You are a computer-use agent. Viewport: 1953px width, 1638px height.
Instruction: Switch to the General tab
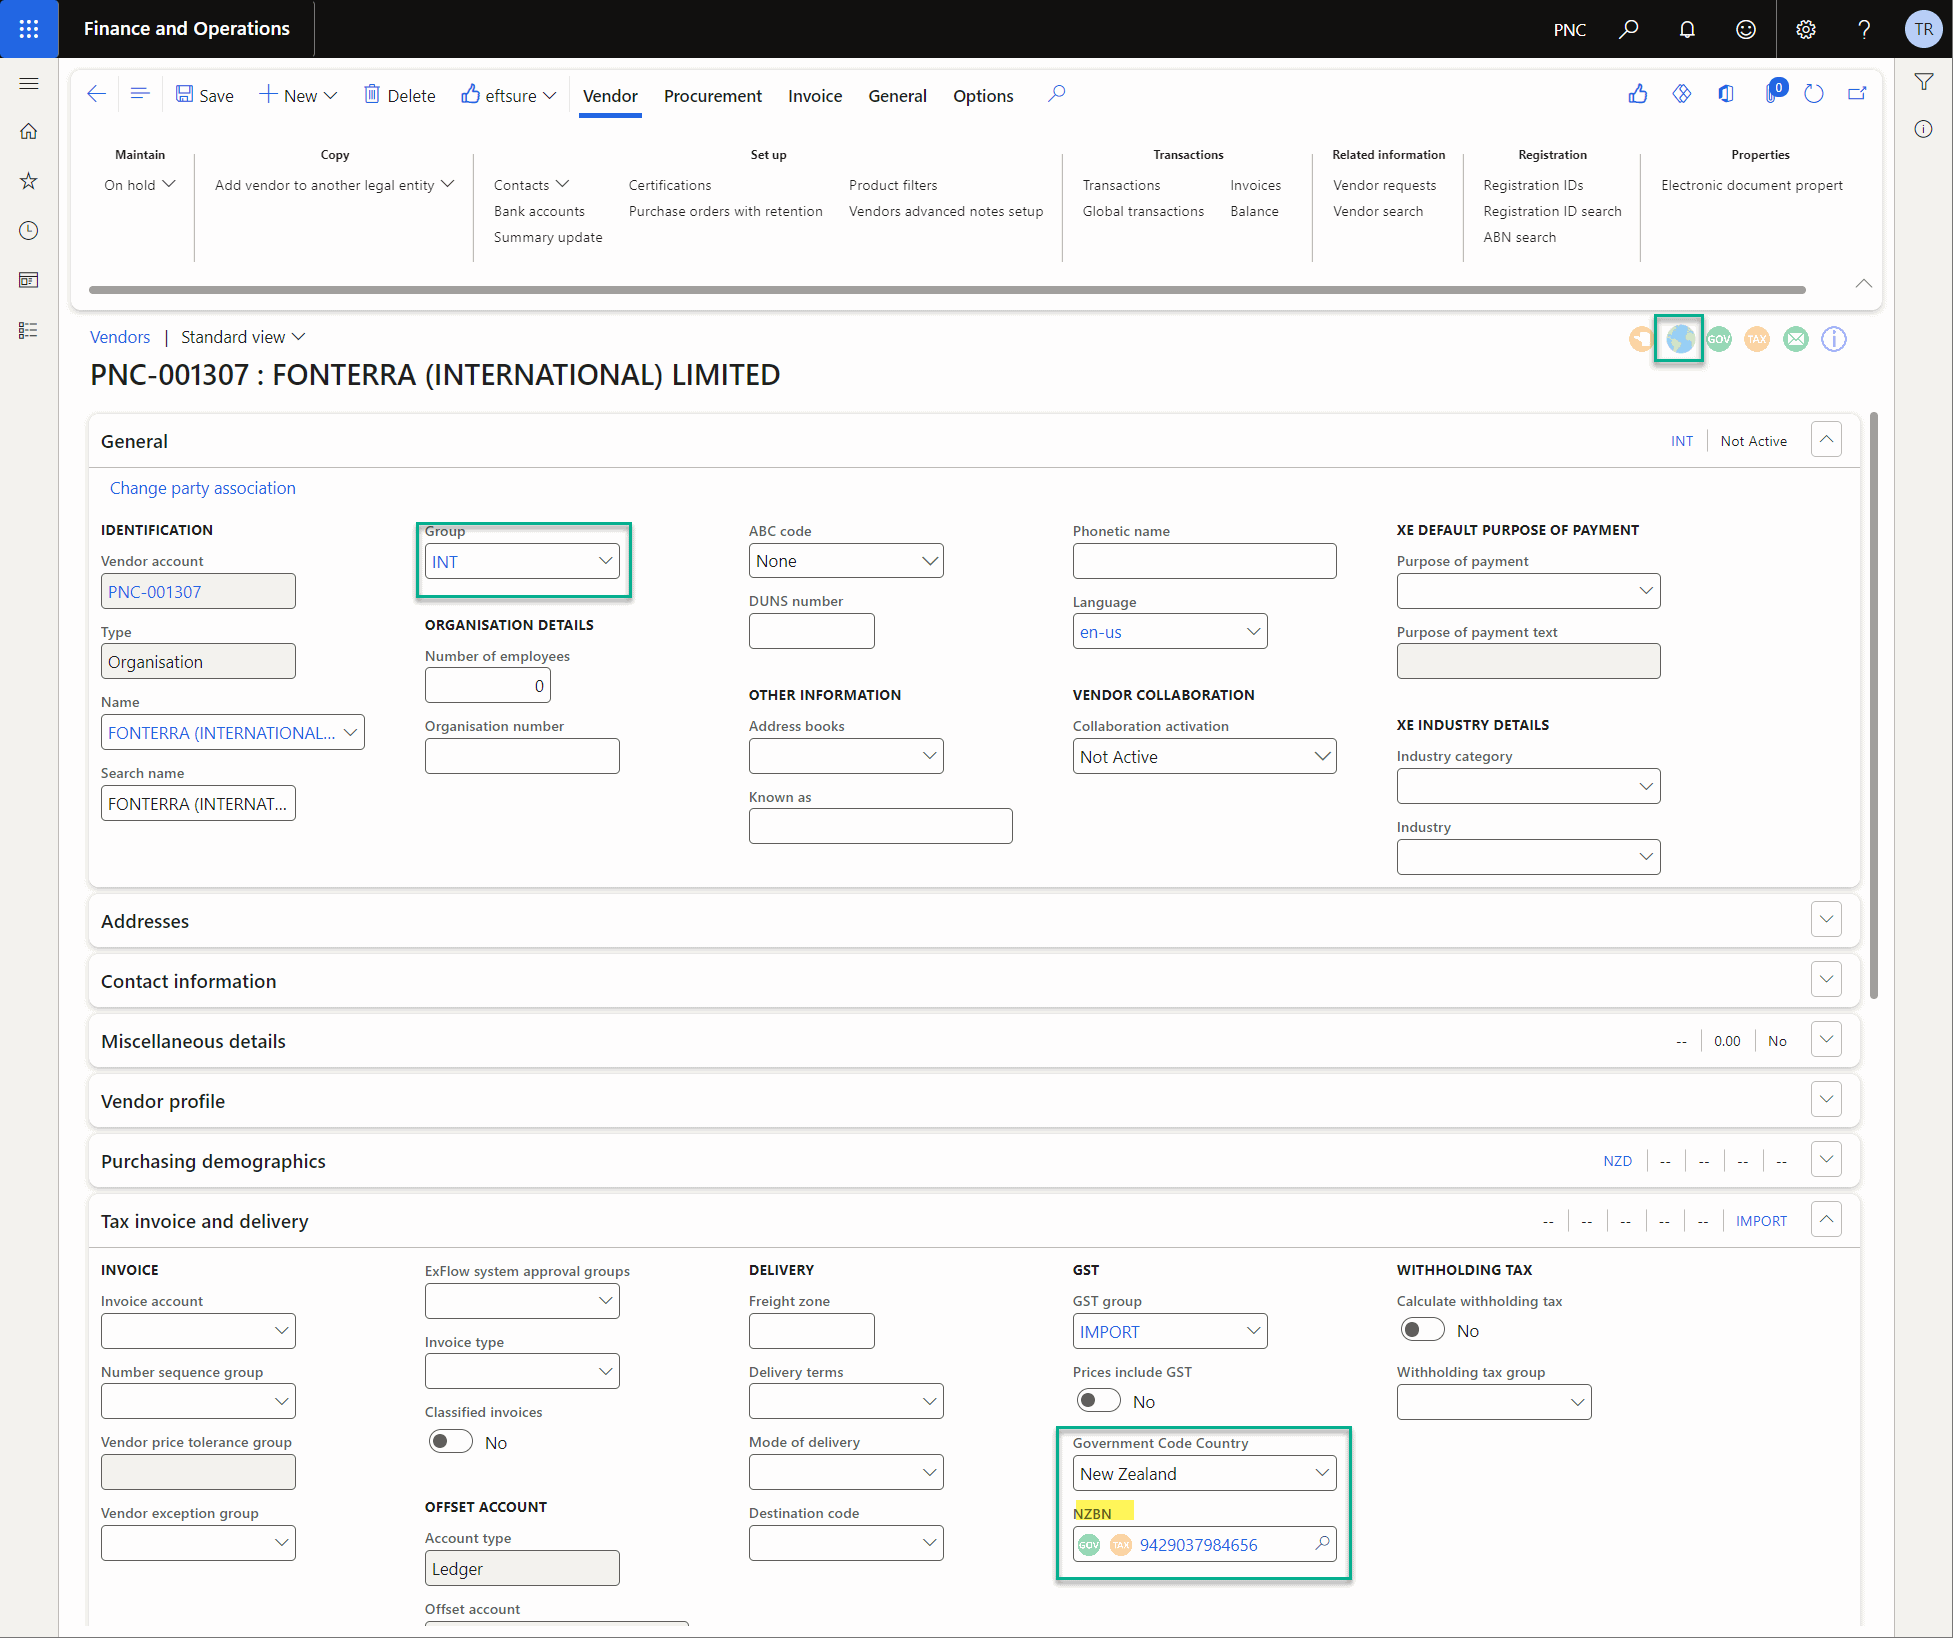click(x=897, y=96)
